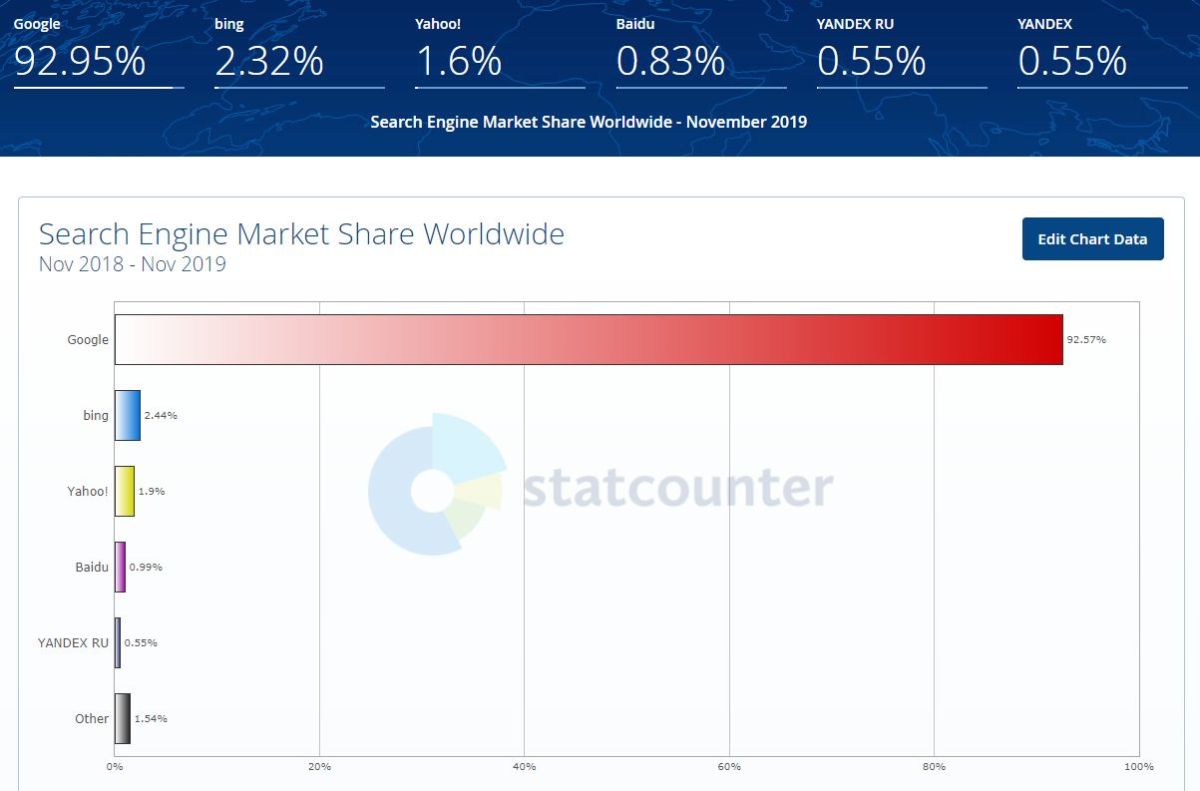Click the Search Engine Market Share Worldwide chart title
Image resolution: width=1200 pixels, height=791 pixels.
[301, 234]
